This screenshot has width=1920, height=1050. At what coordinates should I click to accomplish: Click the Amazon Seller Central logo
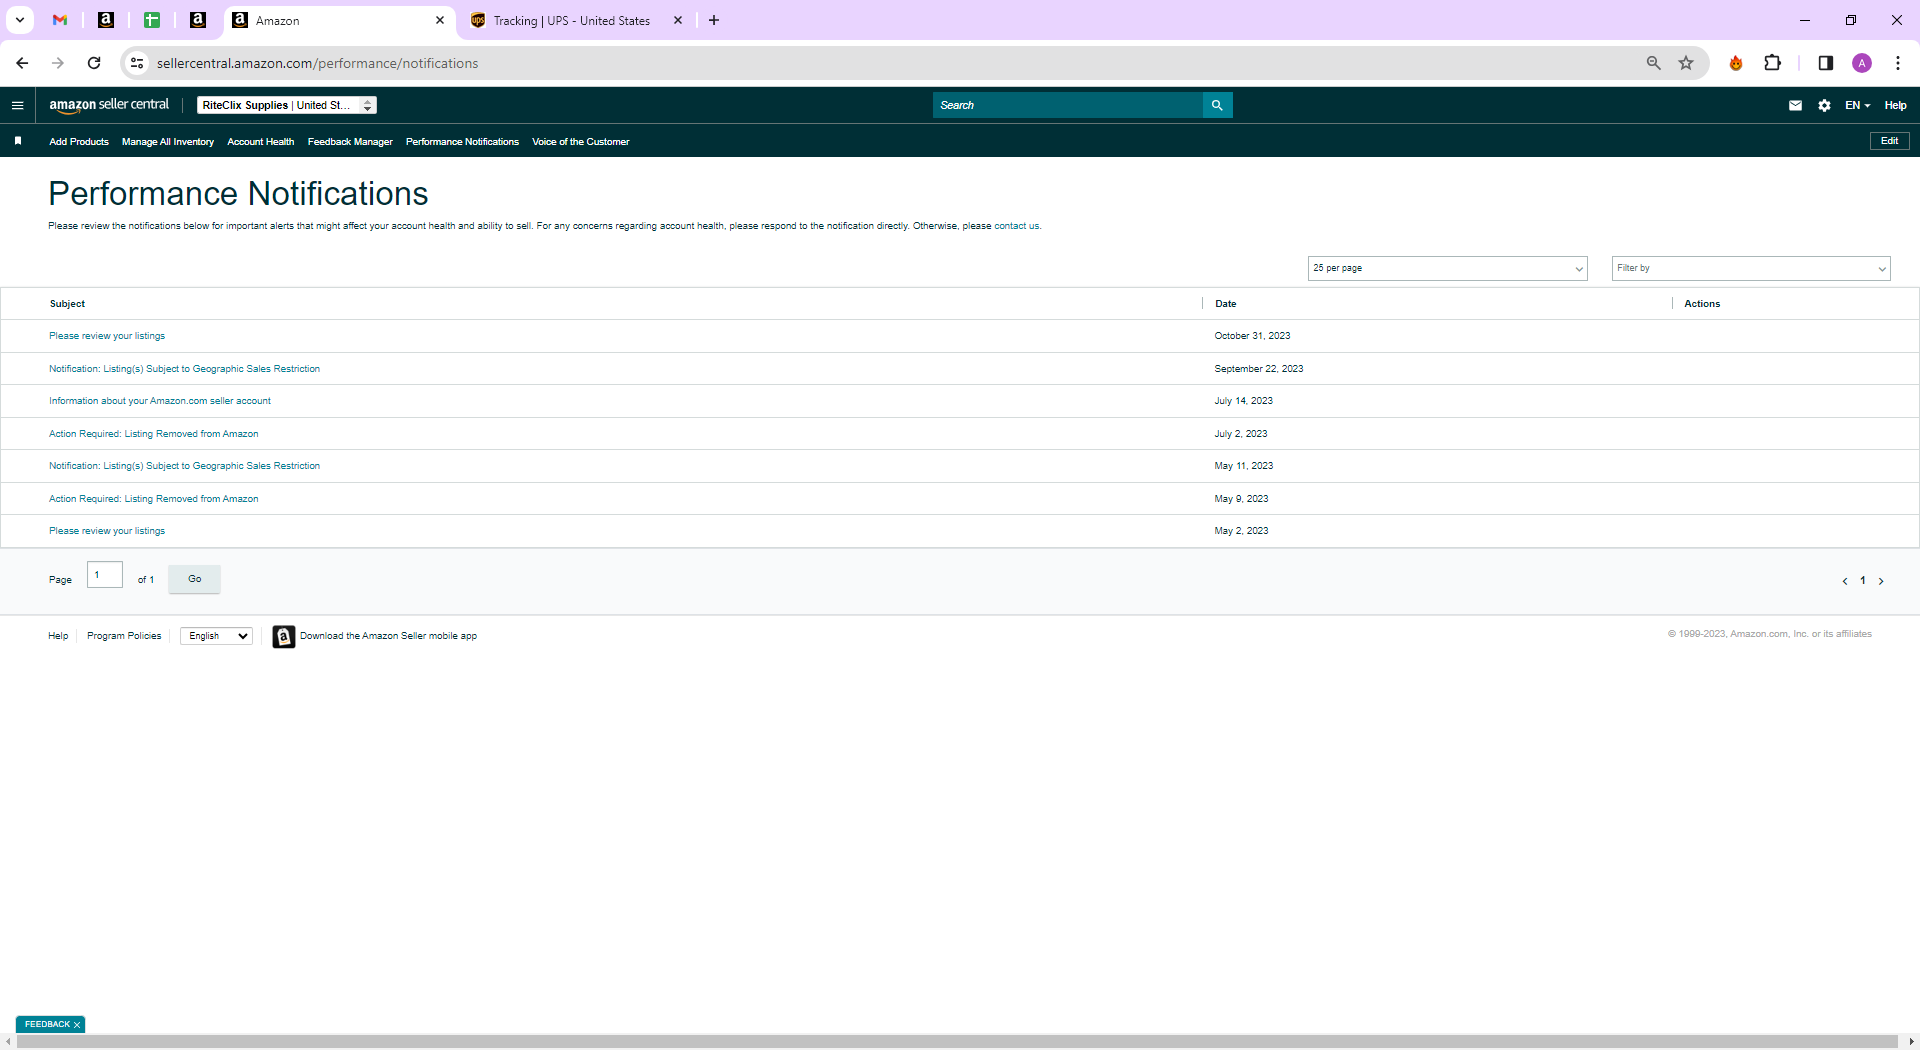(x=109, y=105)
